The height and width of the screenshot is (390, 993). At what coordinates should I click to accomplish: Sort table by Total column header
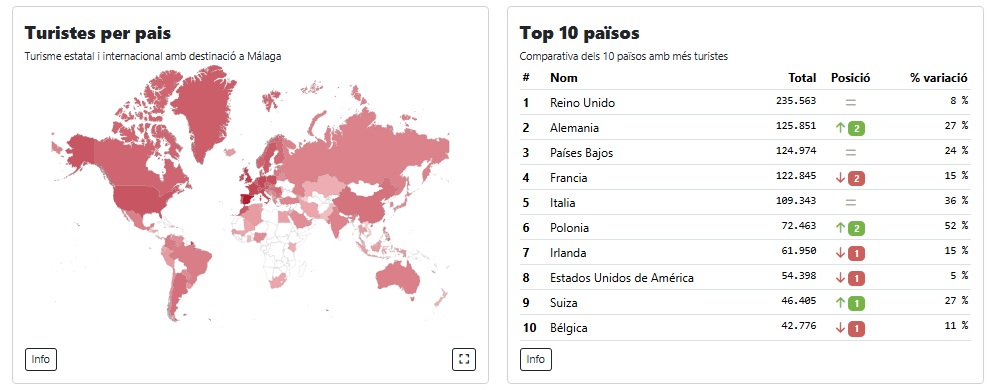pos(802,78)
